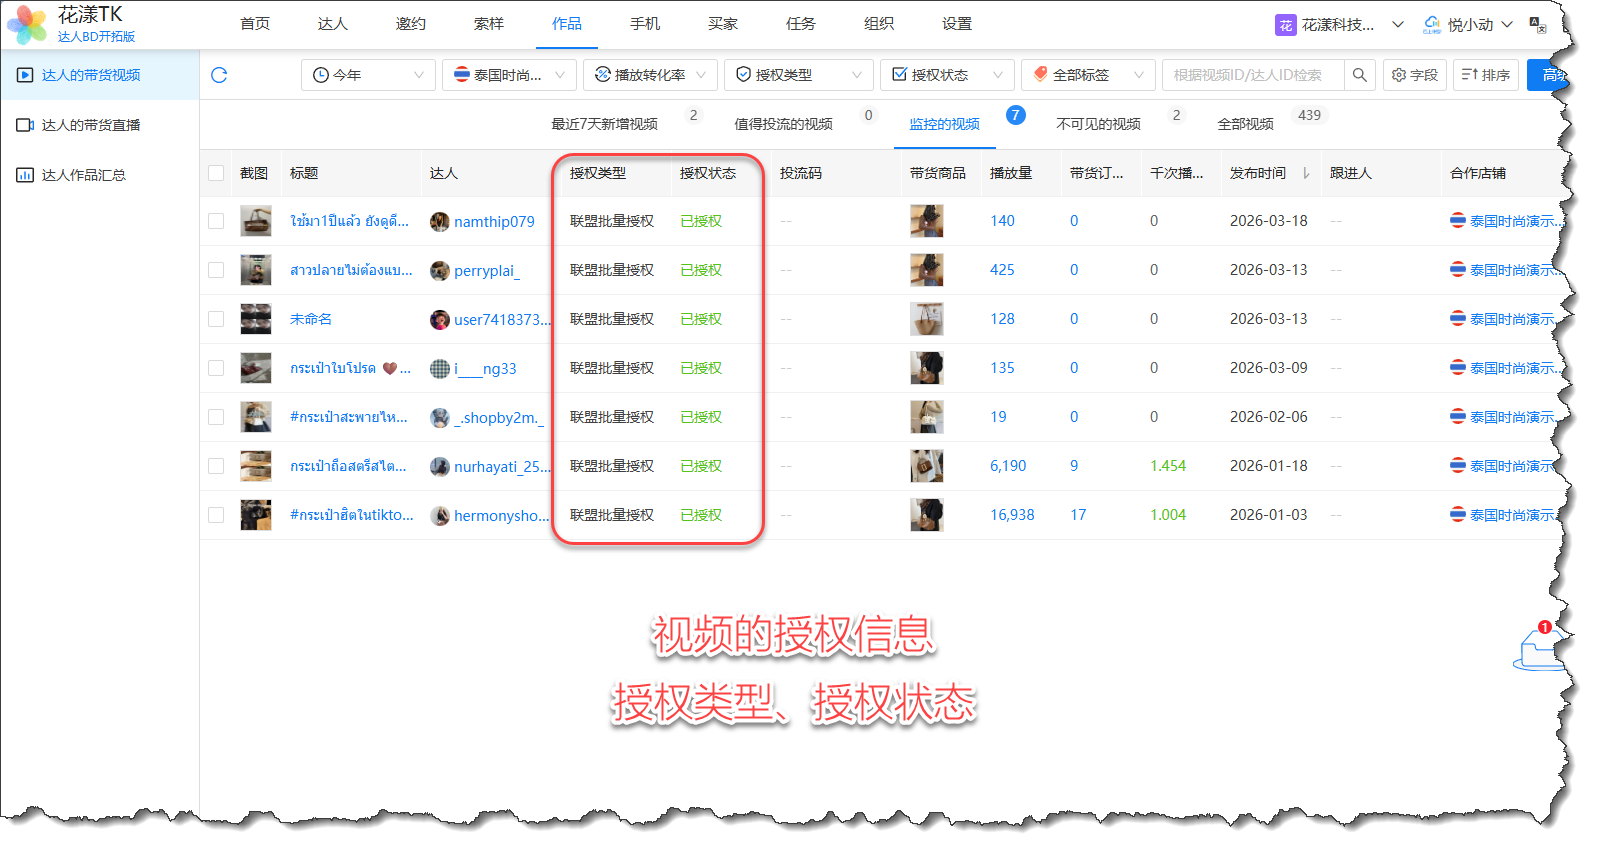Open the 授权类型 filter dropdown

coord(798,75)
